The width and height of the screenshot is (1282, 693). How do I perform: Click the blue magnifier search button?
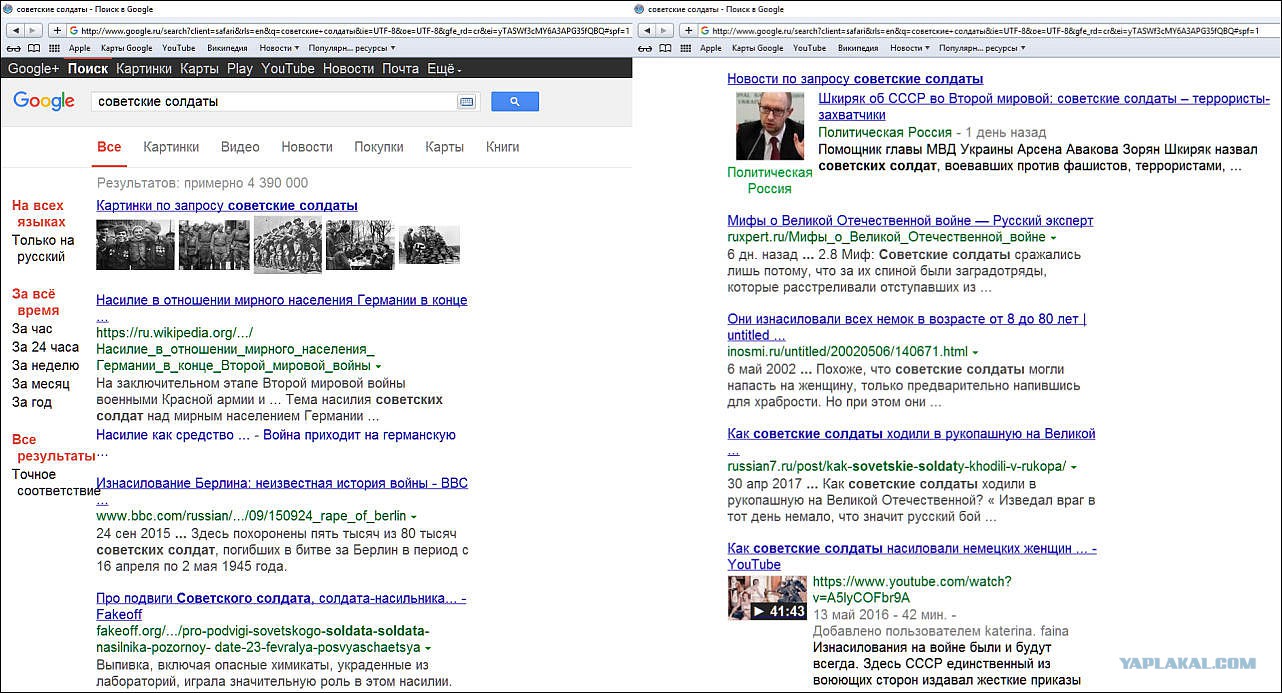(515, 101)
